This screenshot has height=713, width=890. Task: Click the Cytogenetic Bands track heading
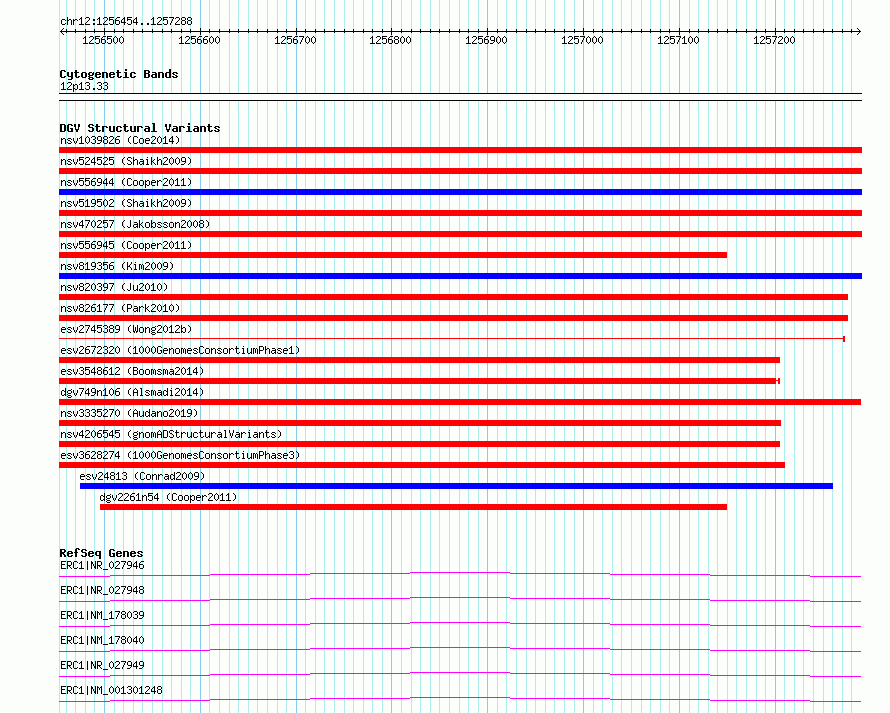pos(119,74)
